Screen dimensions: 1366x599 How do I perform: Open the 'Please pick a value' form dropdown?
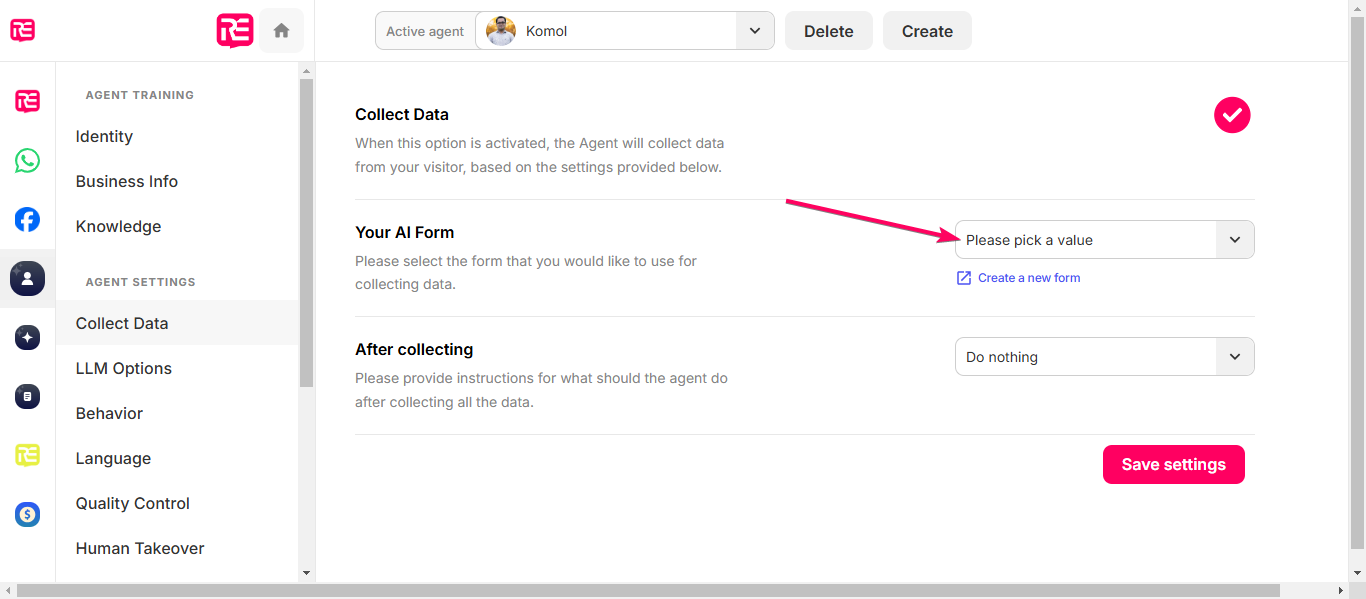tap(1104, 240)
